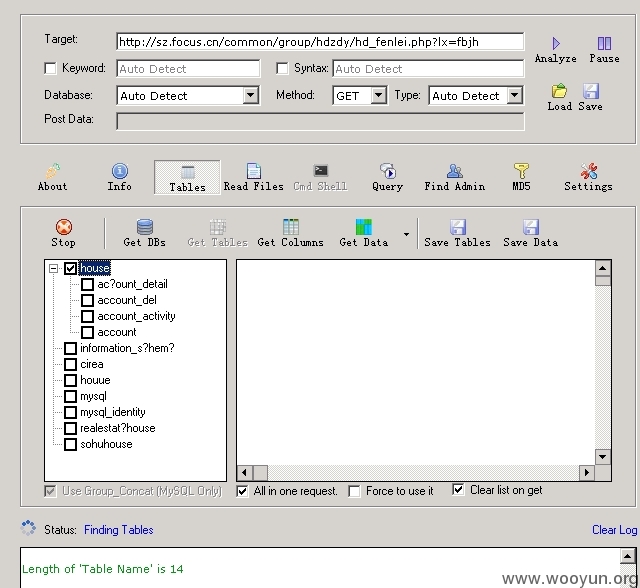Image resolution: width=640 pixels, height=588 pixels.
Task: Click the Target URL field
Action: [x=320, y=42]
